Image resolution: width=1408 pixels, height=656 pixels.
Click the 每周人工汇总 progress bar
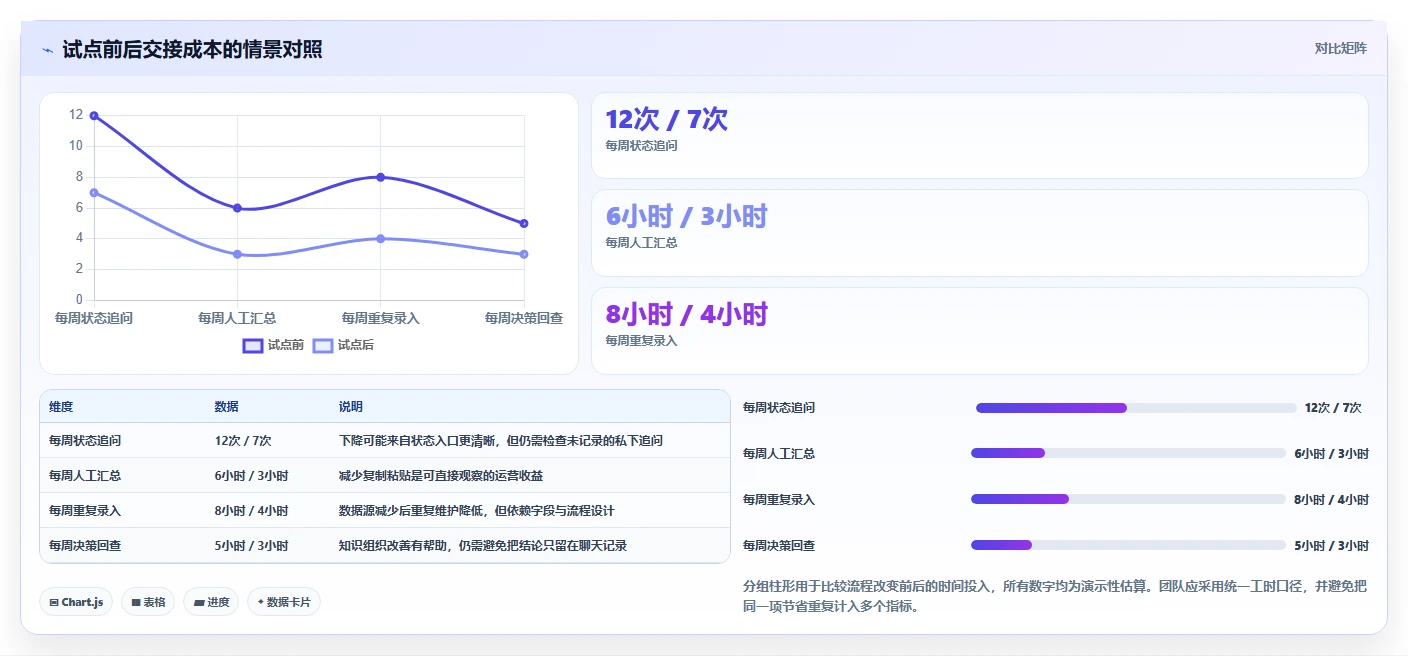(1128, 454)
